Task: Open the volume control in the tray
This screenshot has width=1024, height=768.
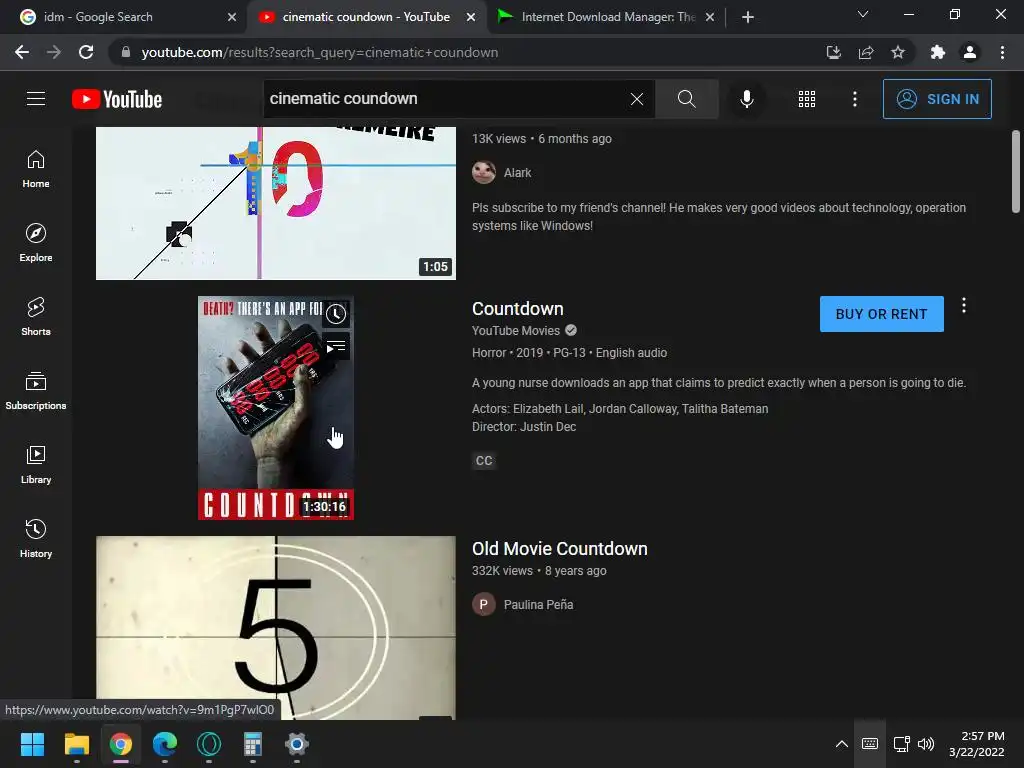Action: pos(926,744)
